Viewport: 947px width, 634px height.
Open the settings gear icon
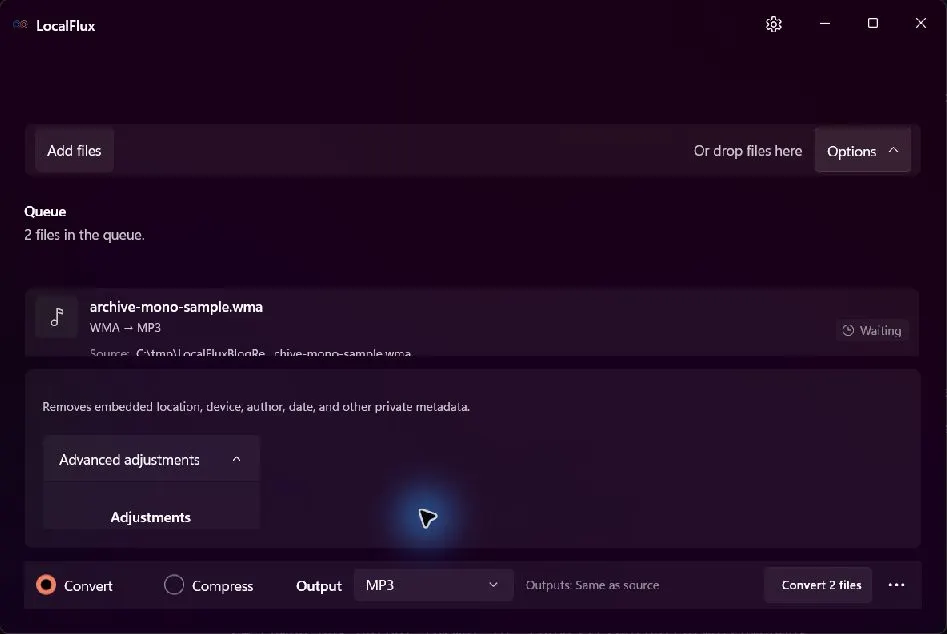[x=774, y=24]
